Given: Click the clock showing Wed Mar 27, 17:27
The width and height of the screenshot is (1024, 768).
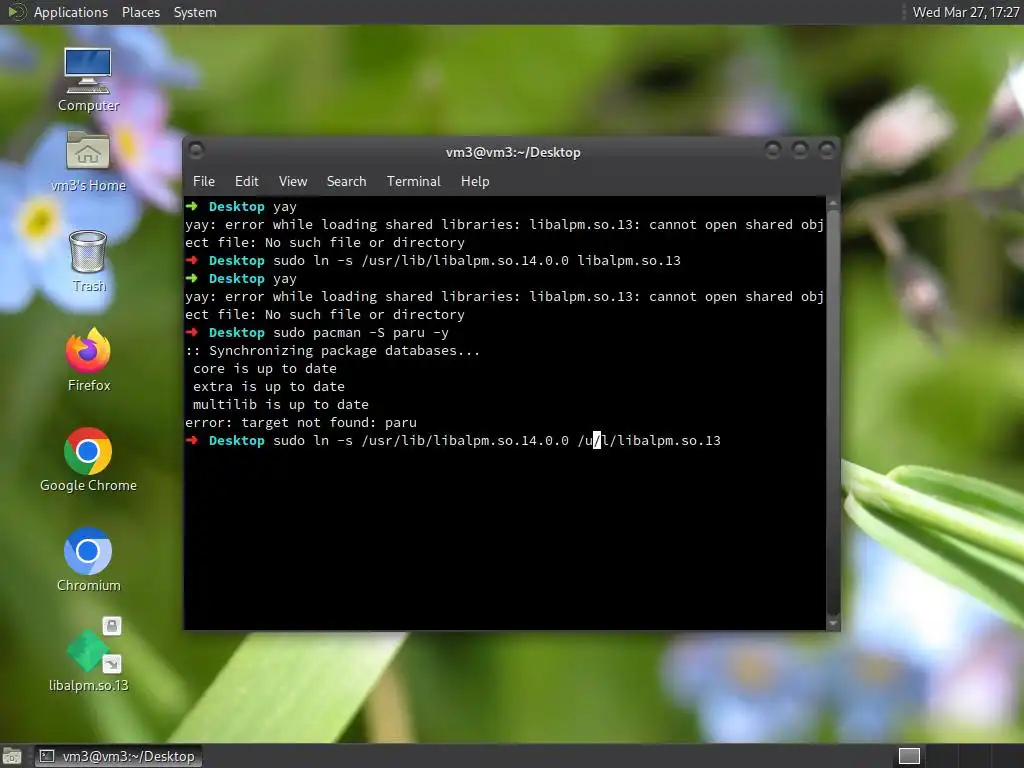Looking at the screenshot, I should [965, 12].
